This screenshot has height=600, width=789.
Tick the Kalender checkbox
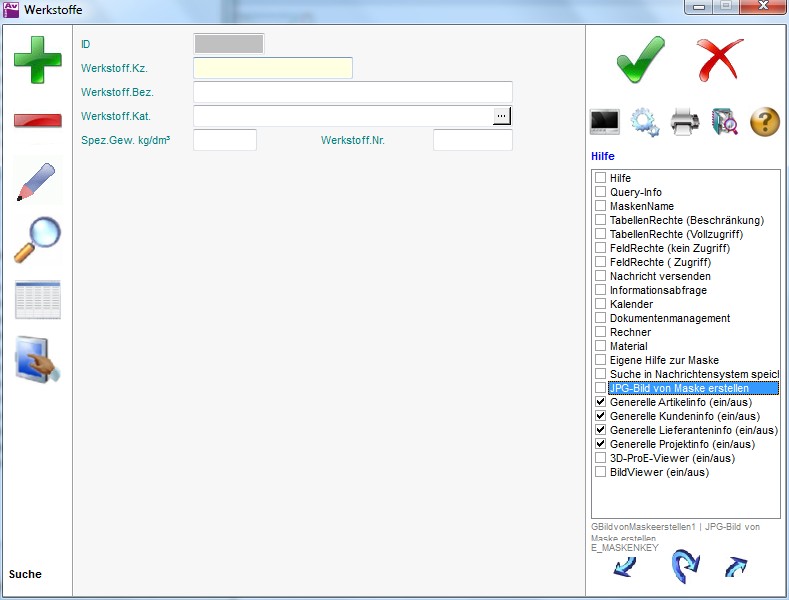click(x=601, y=304)
